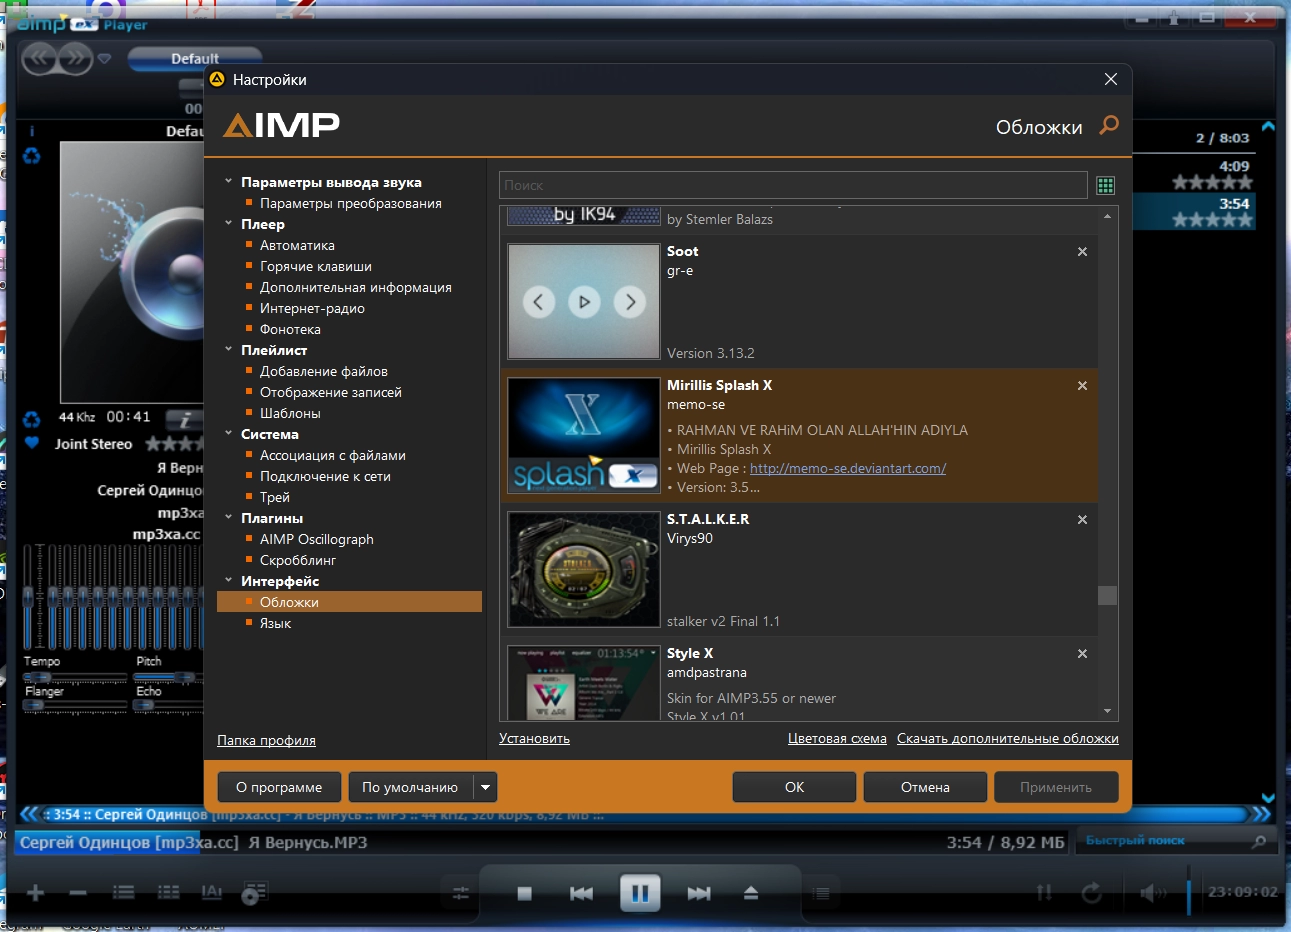Click the scroll-left arrows on the track ticker

pyautogui.click(x=30, y=814)
